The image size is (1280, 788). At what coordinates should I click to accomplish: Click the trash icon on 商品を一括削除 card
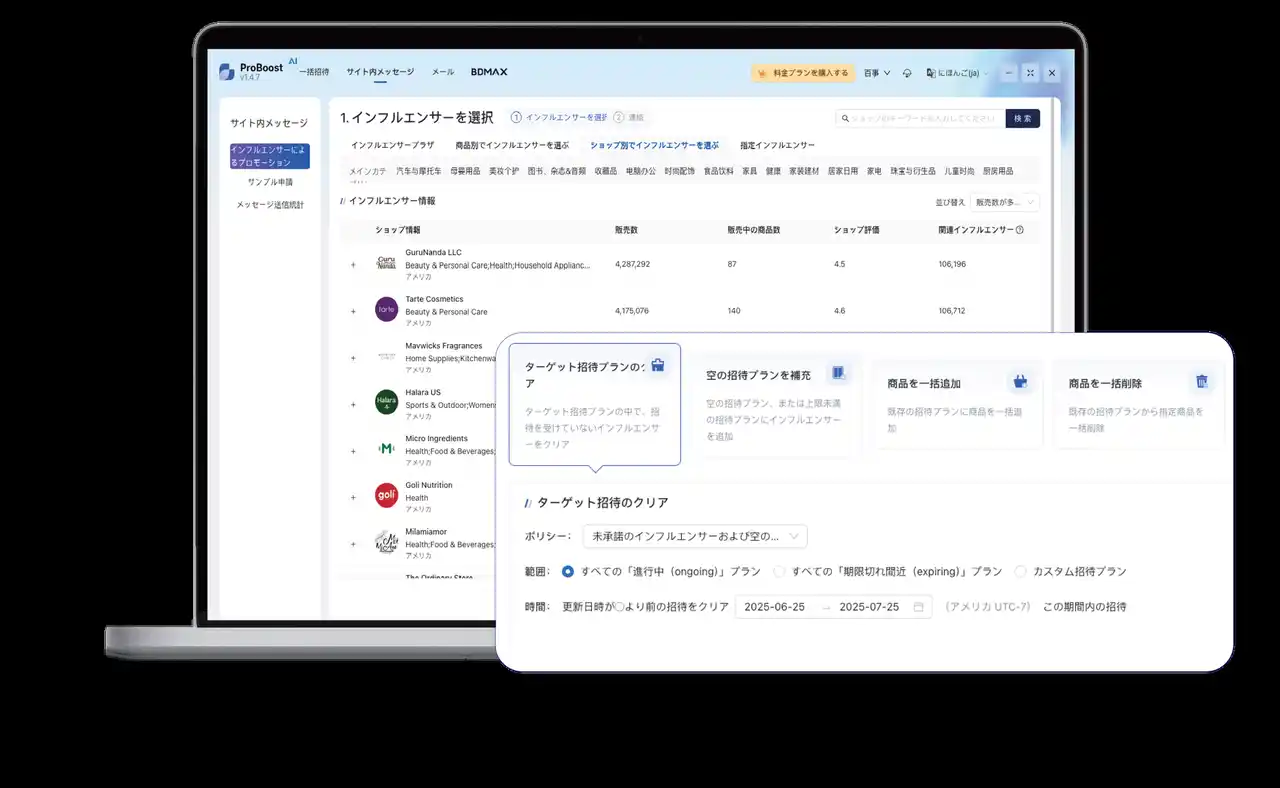(x=1201, y=381)
